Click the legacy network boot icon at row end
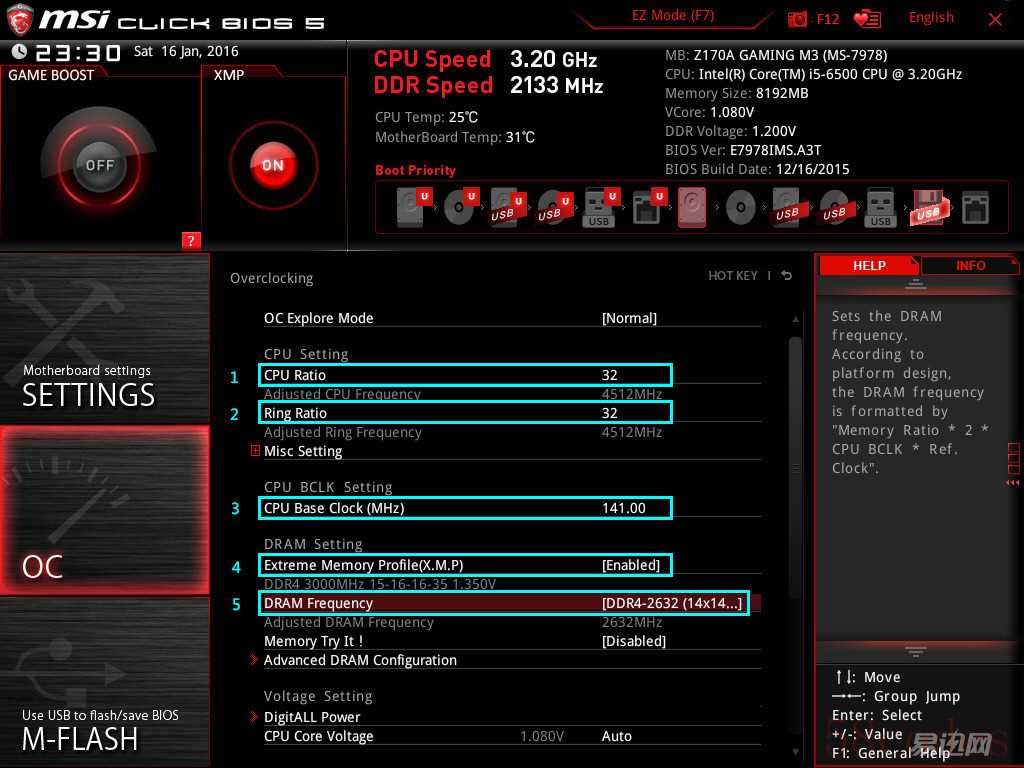 click(x=975, y=208)
